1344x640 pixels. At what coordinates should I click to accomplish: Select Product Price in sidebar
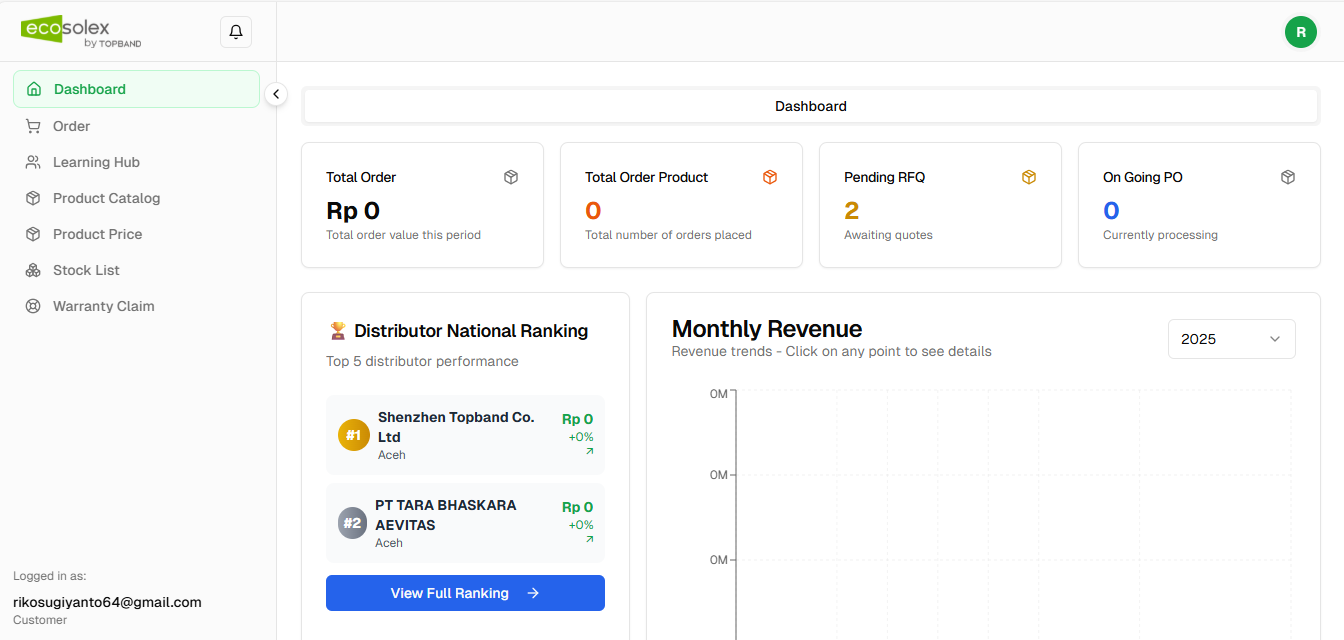pyautogui.click(x=97, y=234)
